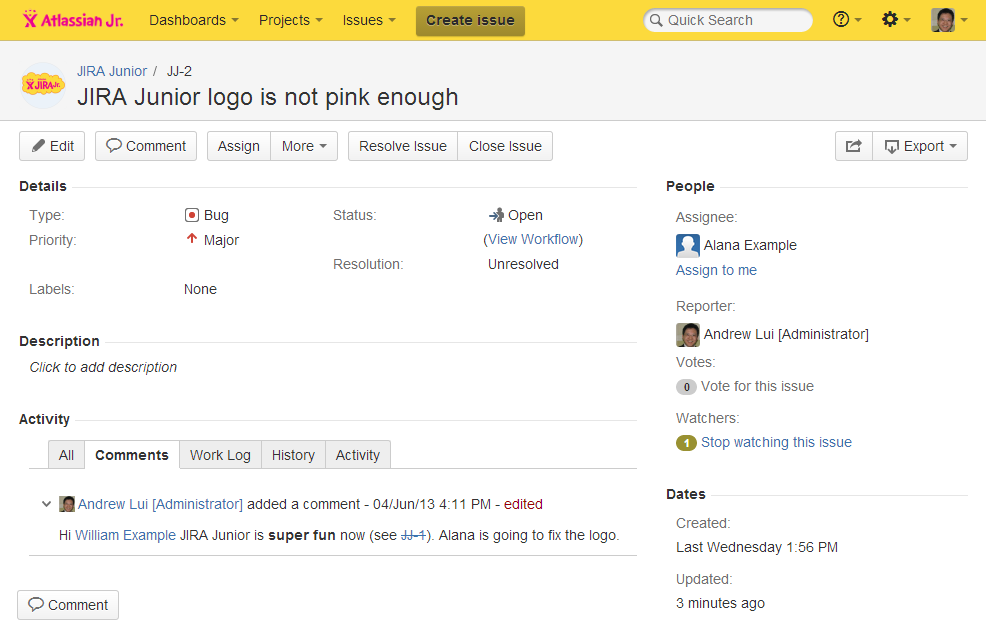
Task: Open the JJ-1 issue link in comment
Action: (x=413, y=535)
